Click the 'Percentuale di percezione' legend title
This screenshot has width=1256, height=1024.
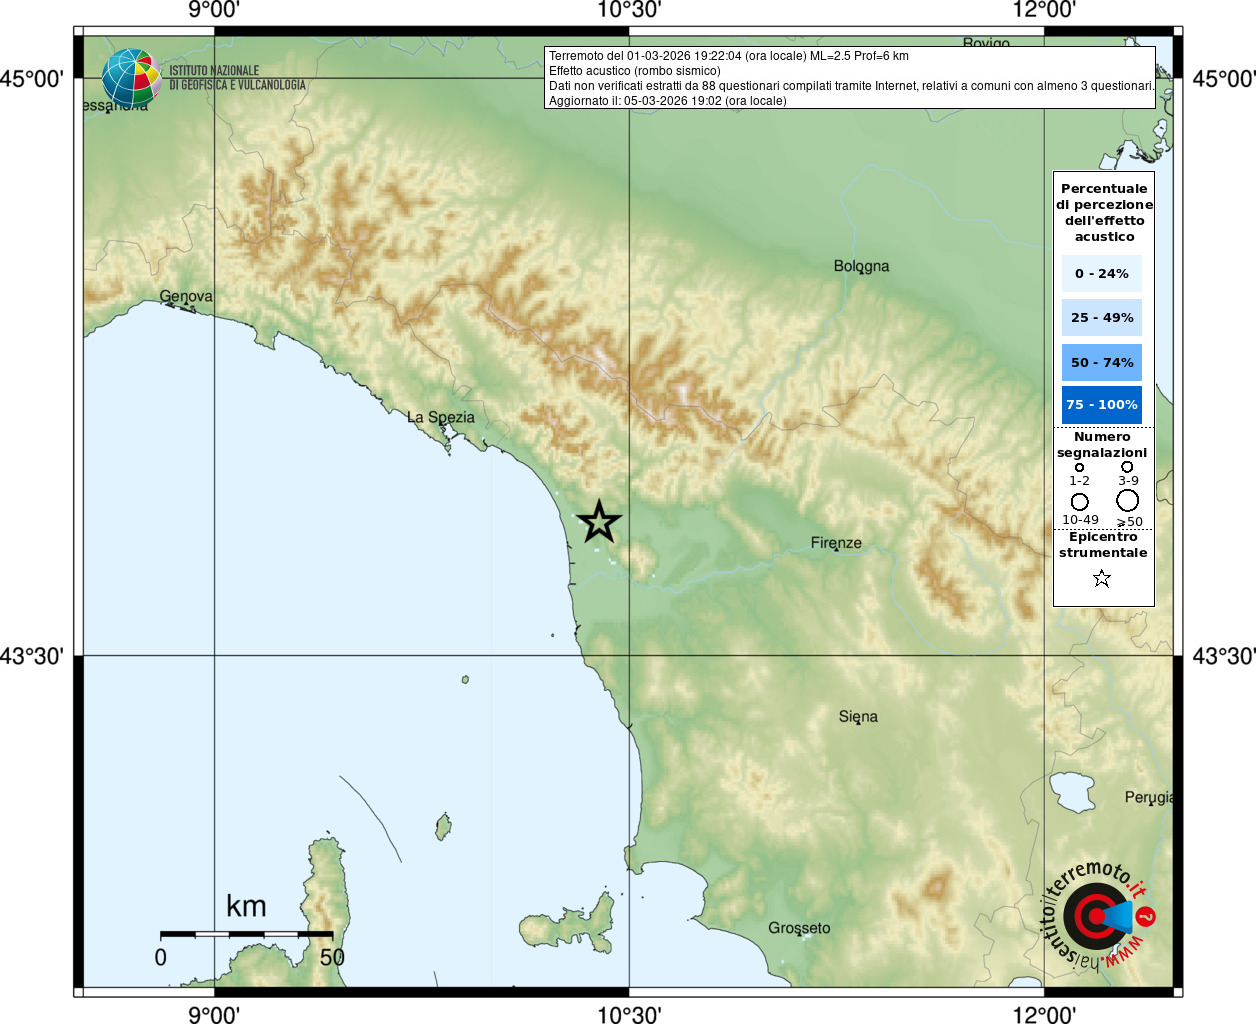(x=1104, y=212)
